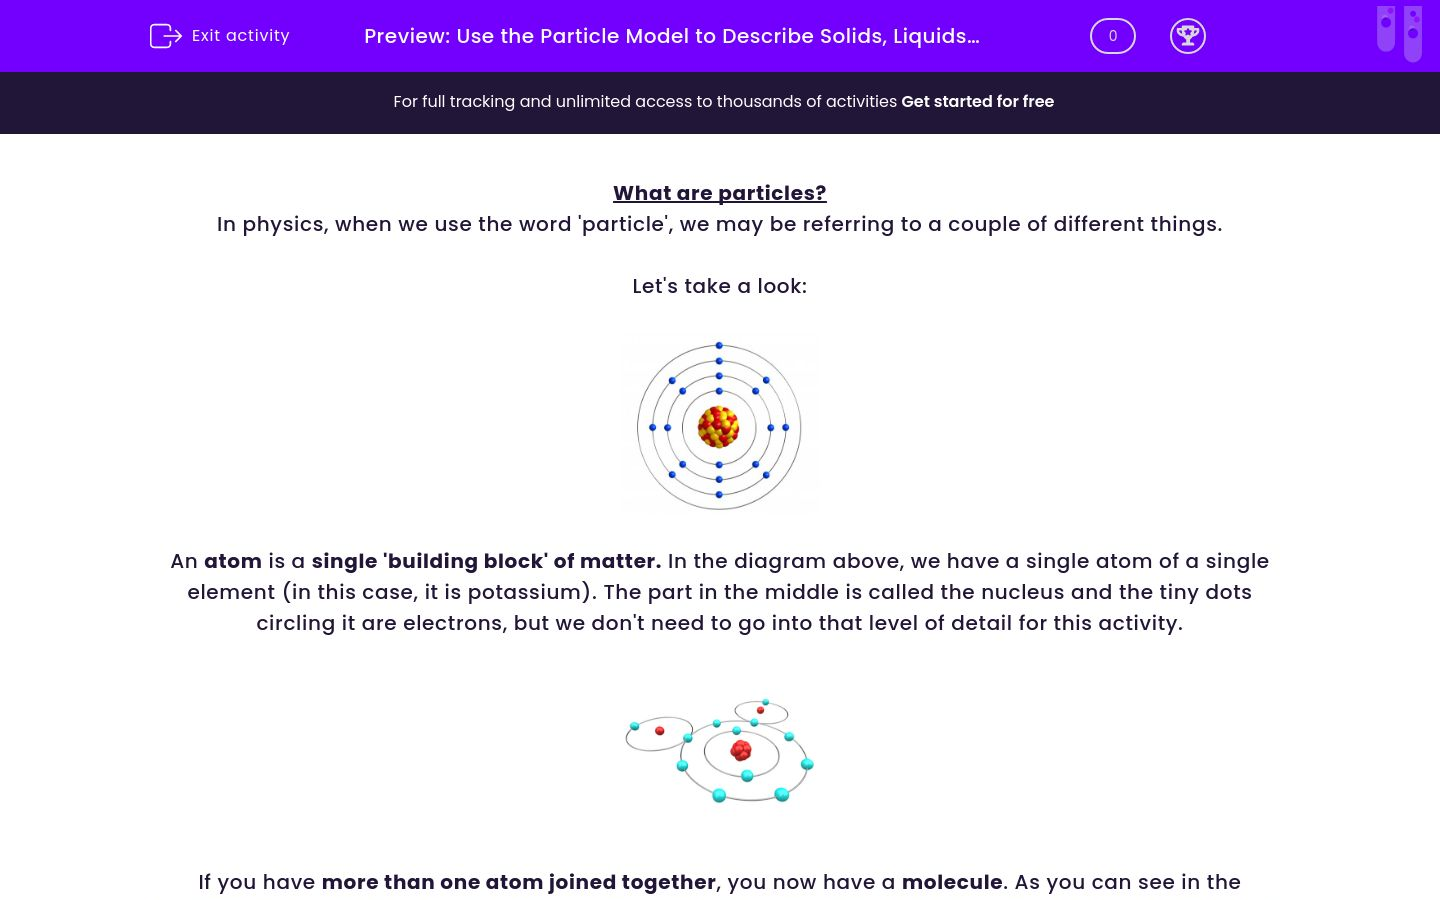Viewport: 1440px width, 900px height.
Task: Click the score counter showing 0
Action: 1112,35
